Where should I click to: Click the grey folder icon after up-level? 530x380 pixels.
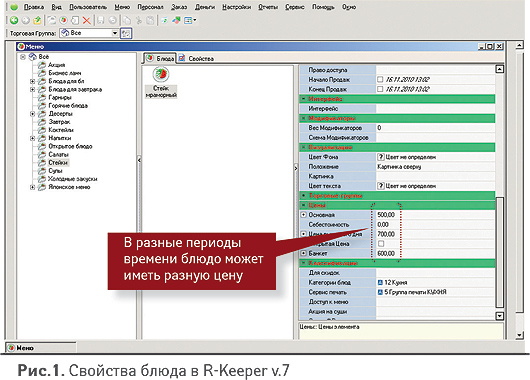[x=51, y=20]
